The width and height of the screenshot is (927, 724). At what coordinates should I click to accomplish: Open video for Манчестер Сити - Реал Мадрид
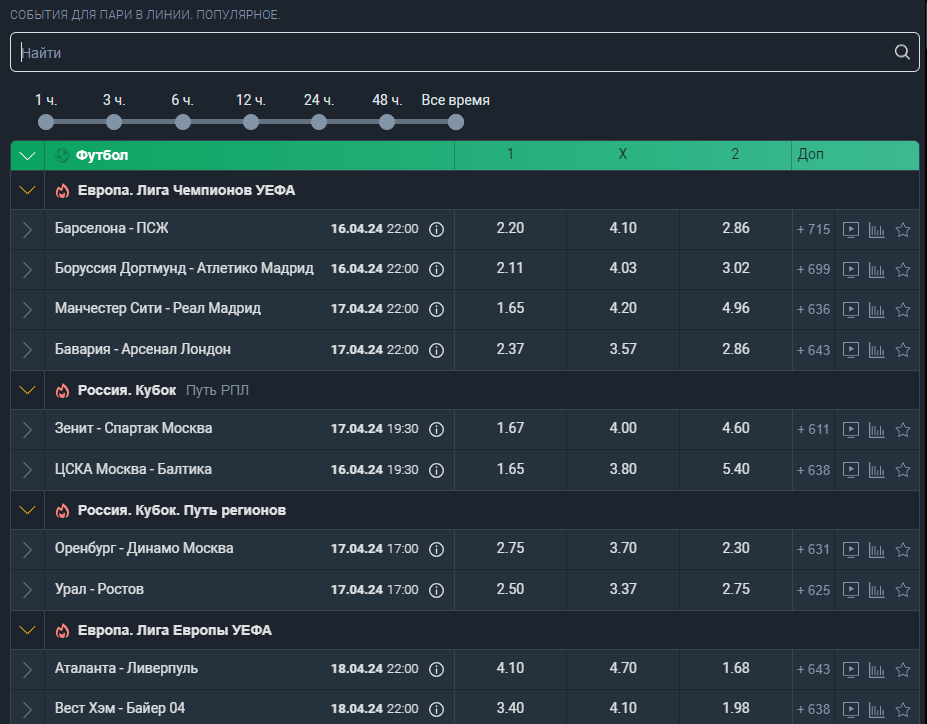851,309
